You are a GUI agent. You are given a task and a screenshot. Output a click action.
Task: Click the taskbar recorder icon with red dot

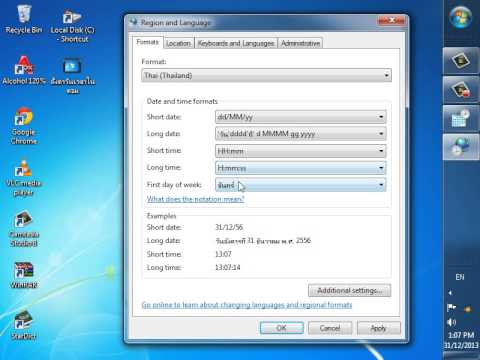tap(461, 90)
